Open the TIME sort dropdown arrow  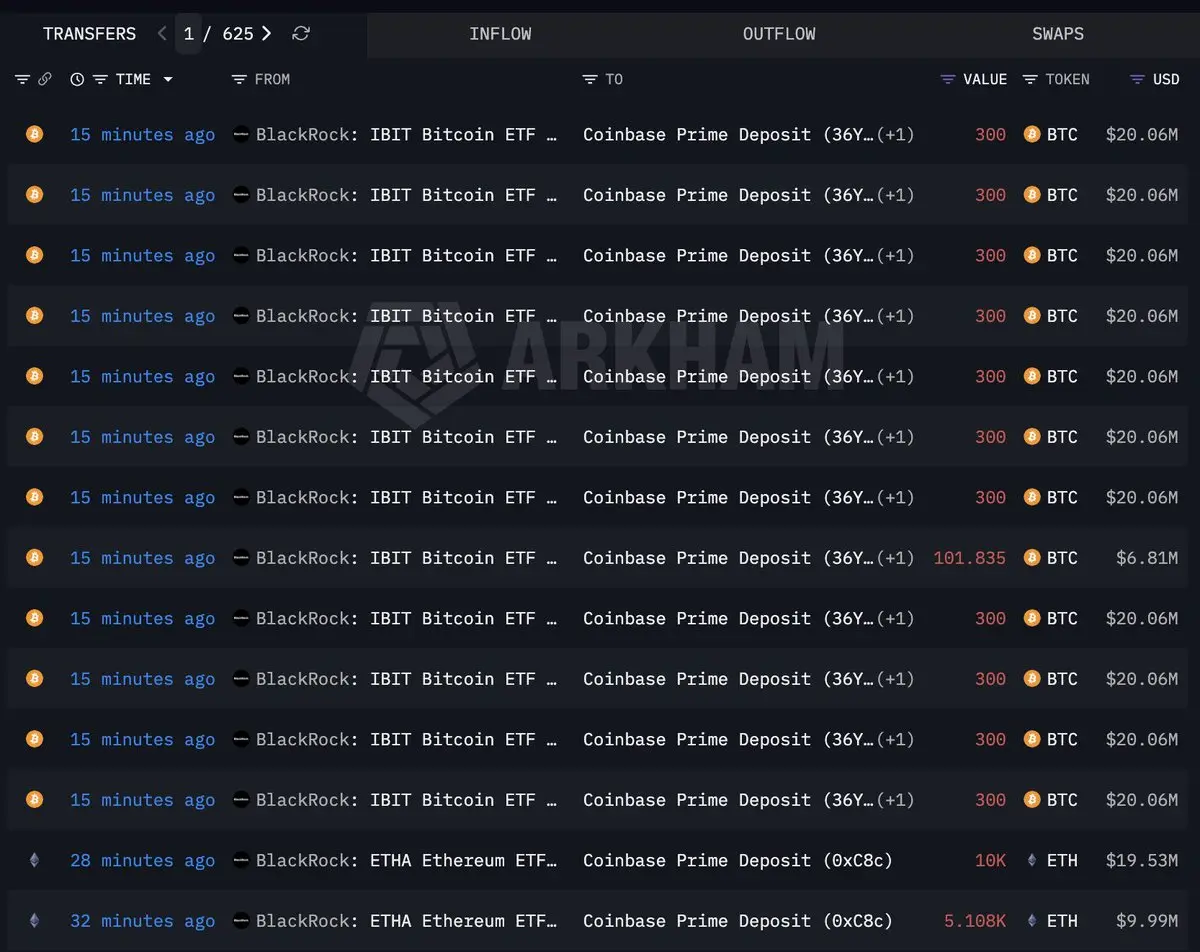[x=167, y=79]
